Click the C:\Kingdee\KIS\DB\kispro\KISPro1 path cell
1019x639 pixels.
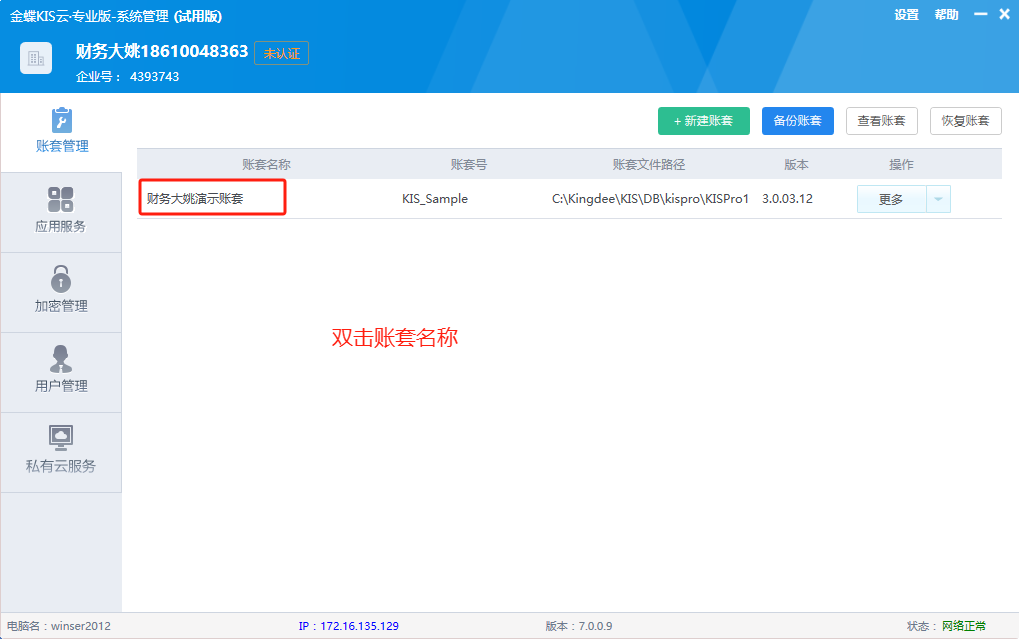(651, 199)
